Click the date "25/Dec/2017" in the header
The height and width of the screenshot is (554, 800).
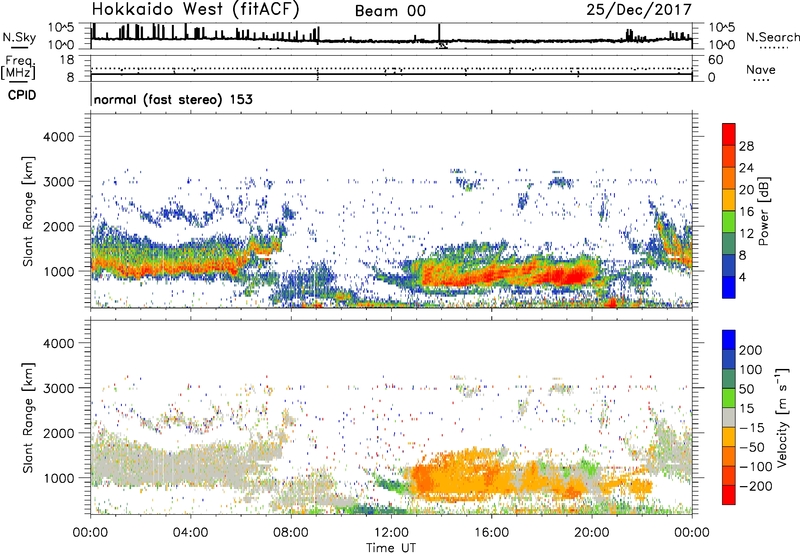click(x=639, y=10)
